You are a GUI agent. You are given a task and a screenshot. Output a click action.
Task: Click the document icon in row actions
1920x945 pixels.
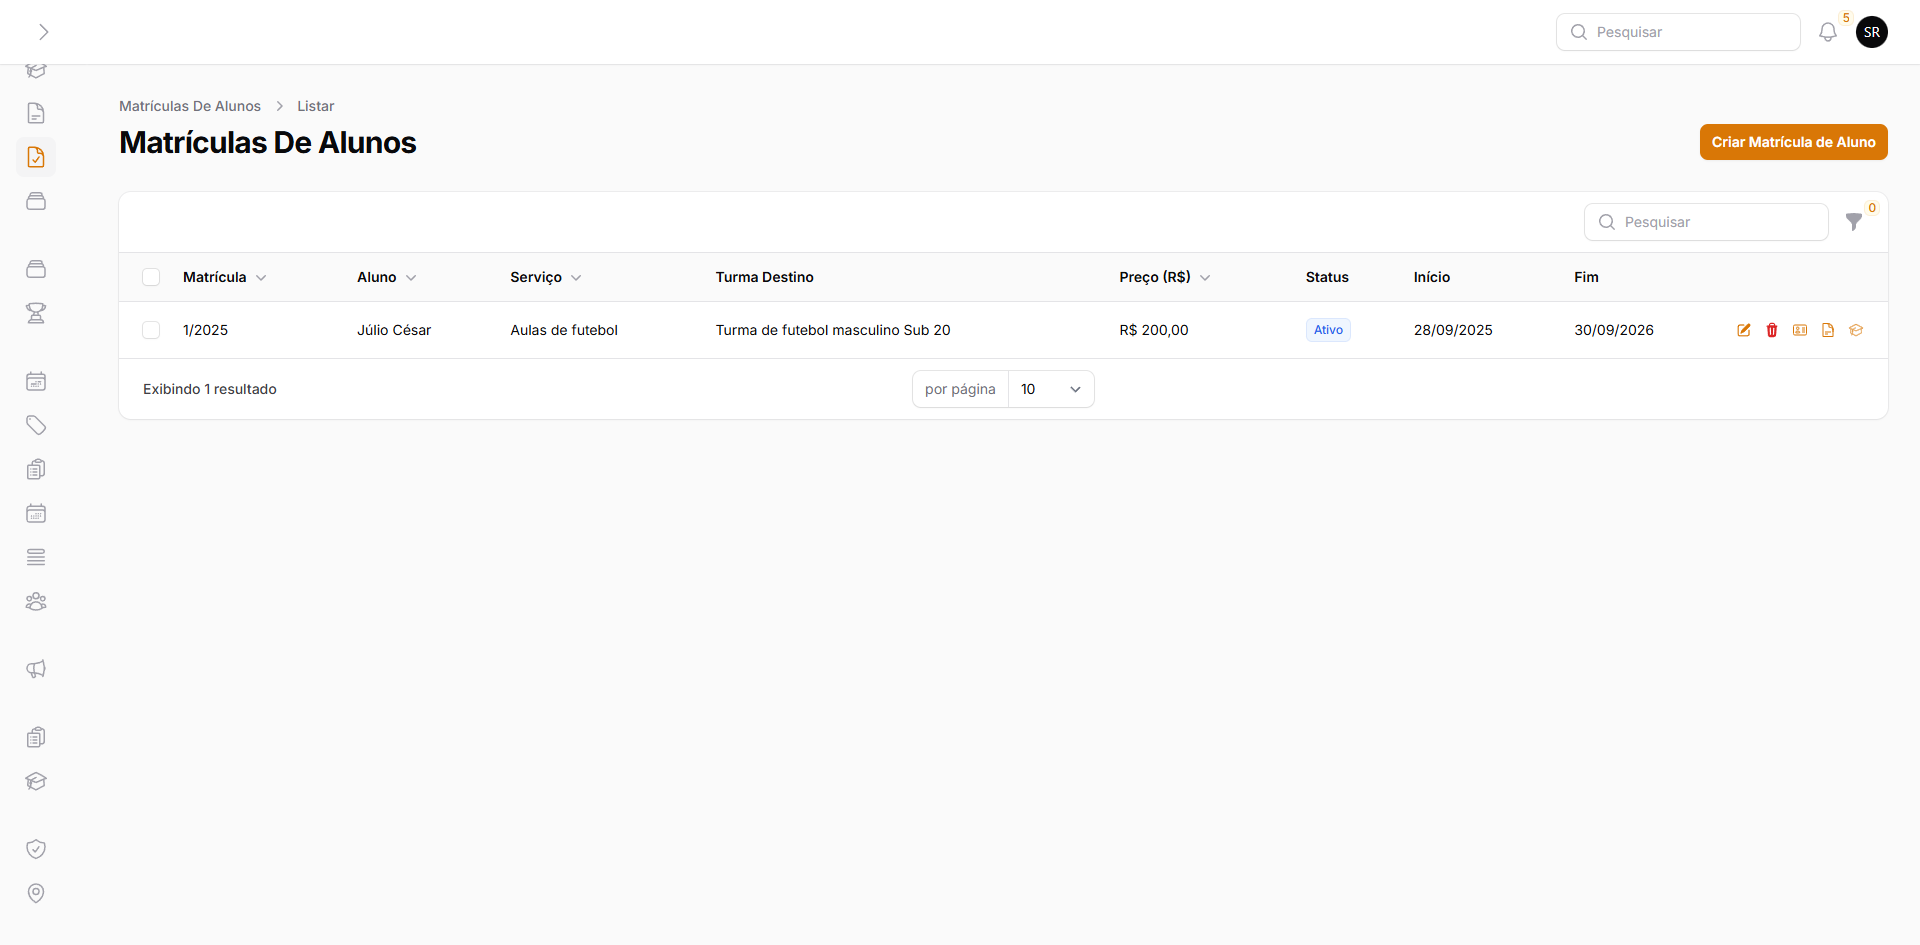[1827, 330]
